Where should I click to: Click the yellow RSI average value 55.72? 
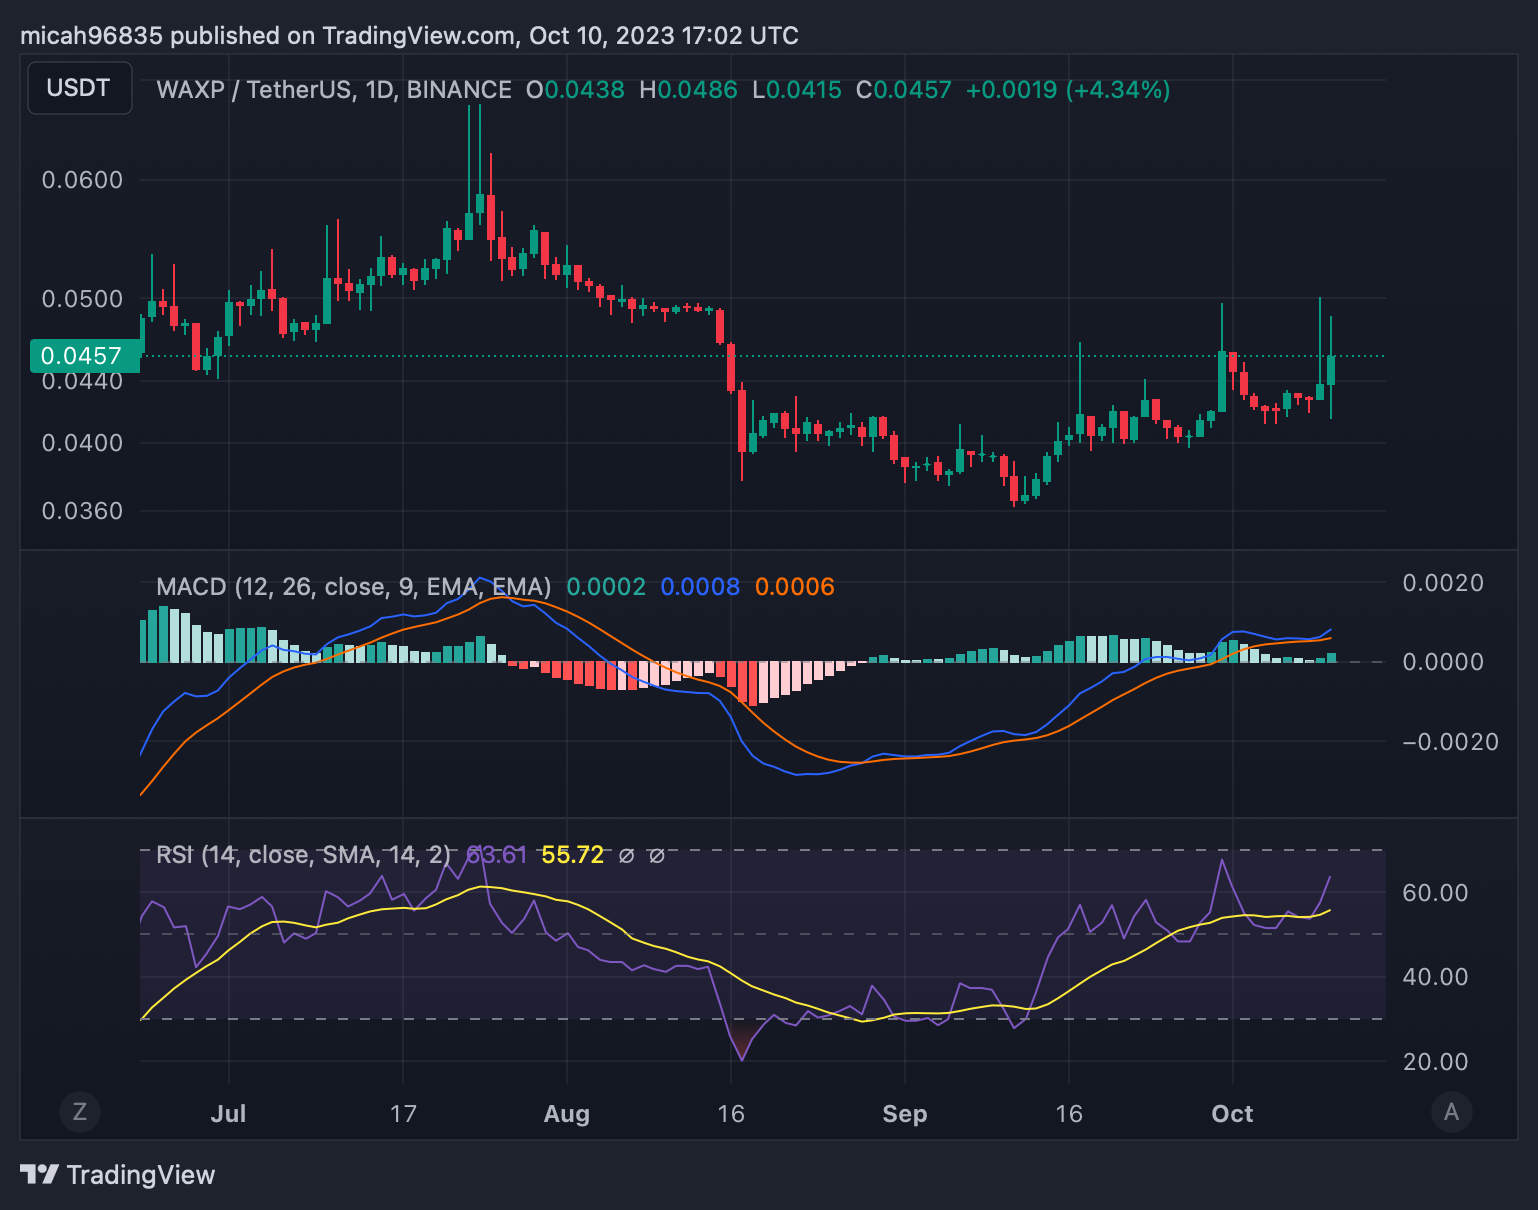tap(573, 855)
